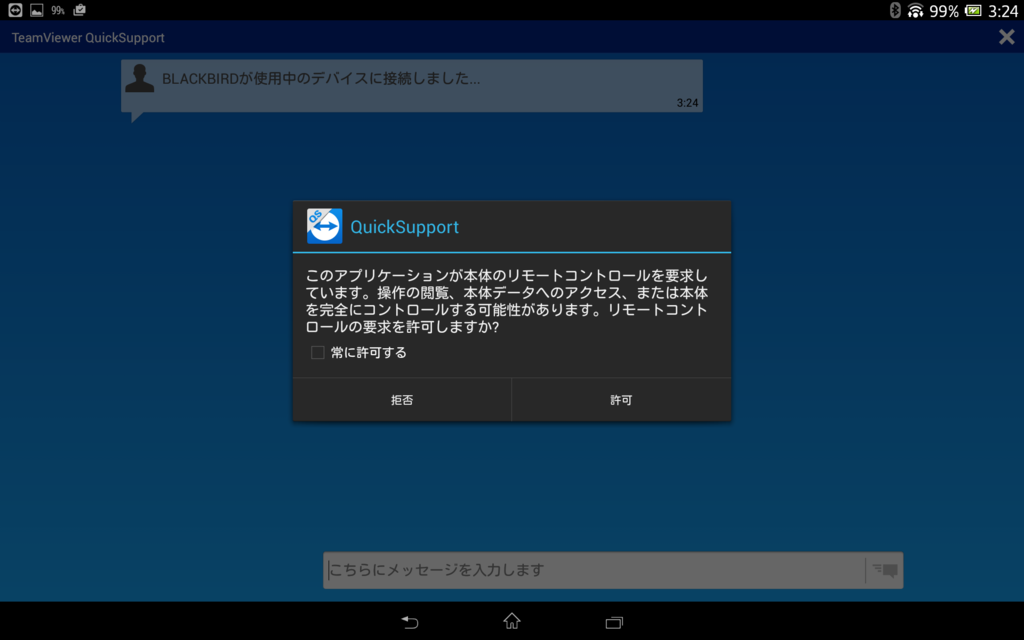This screenshot has height=640, width=1024.
Task: Close TeamViewer QuickSupport with the X
Action: pos(1006,37)
